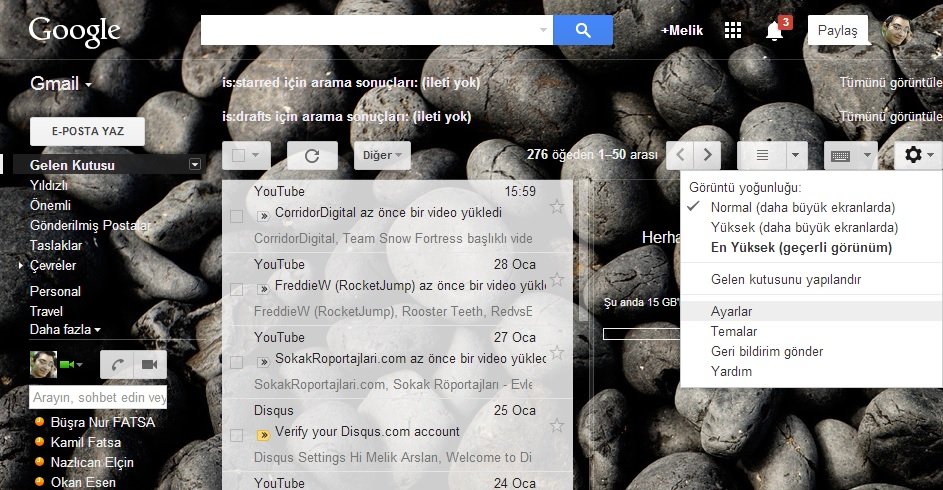
Task: Open the +Melik profile link
Action: tap(681, 30)
